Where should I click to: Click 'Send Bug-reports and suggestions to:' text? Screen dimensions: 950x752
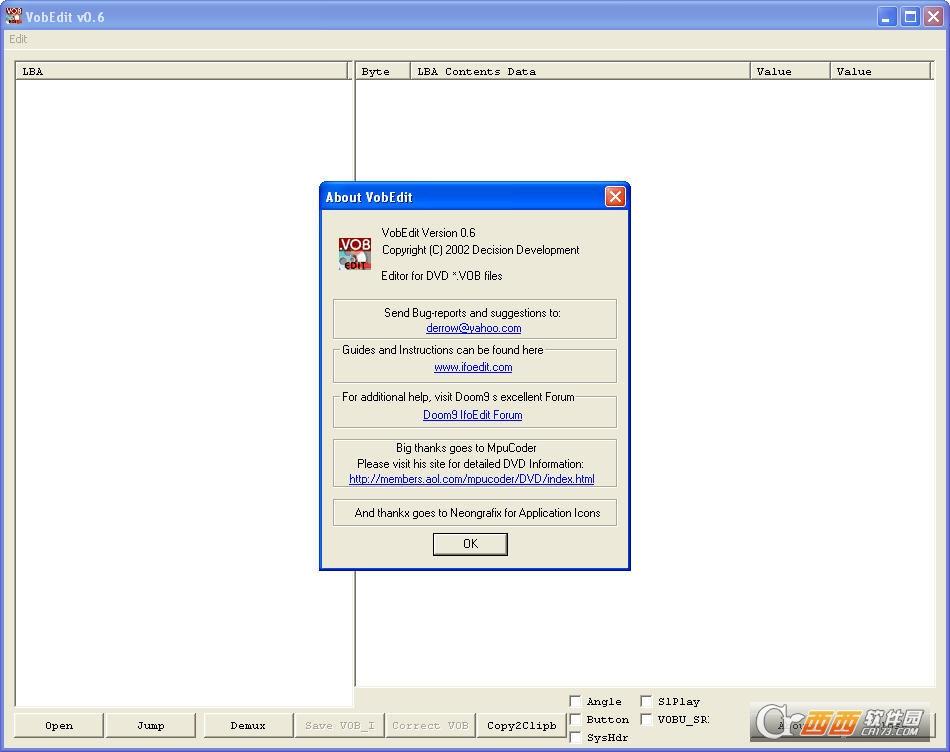click(x=472, y=313)
